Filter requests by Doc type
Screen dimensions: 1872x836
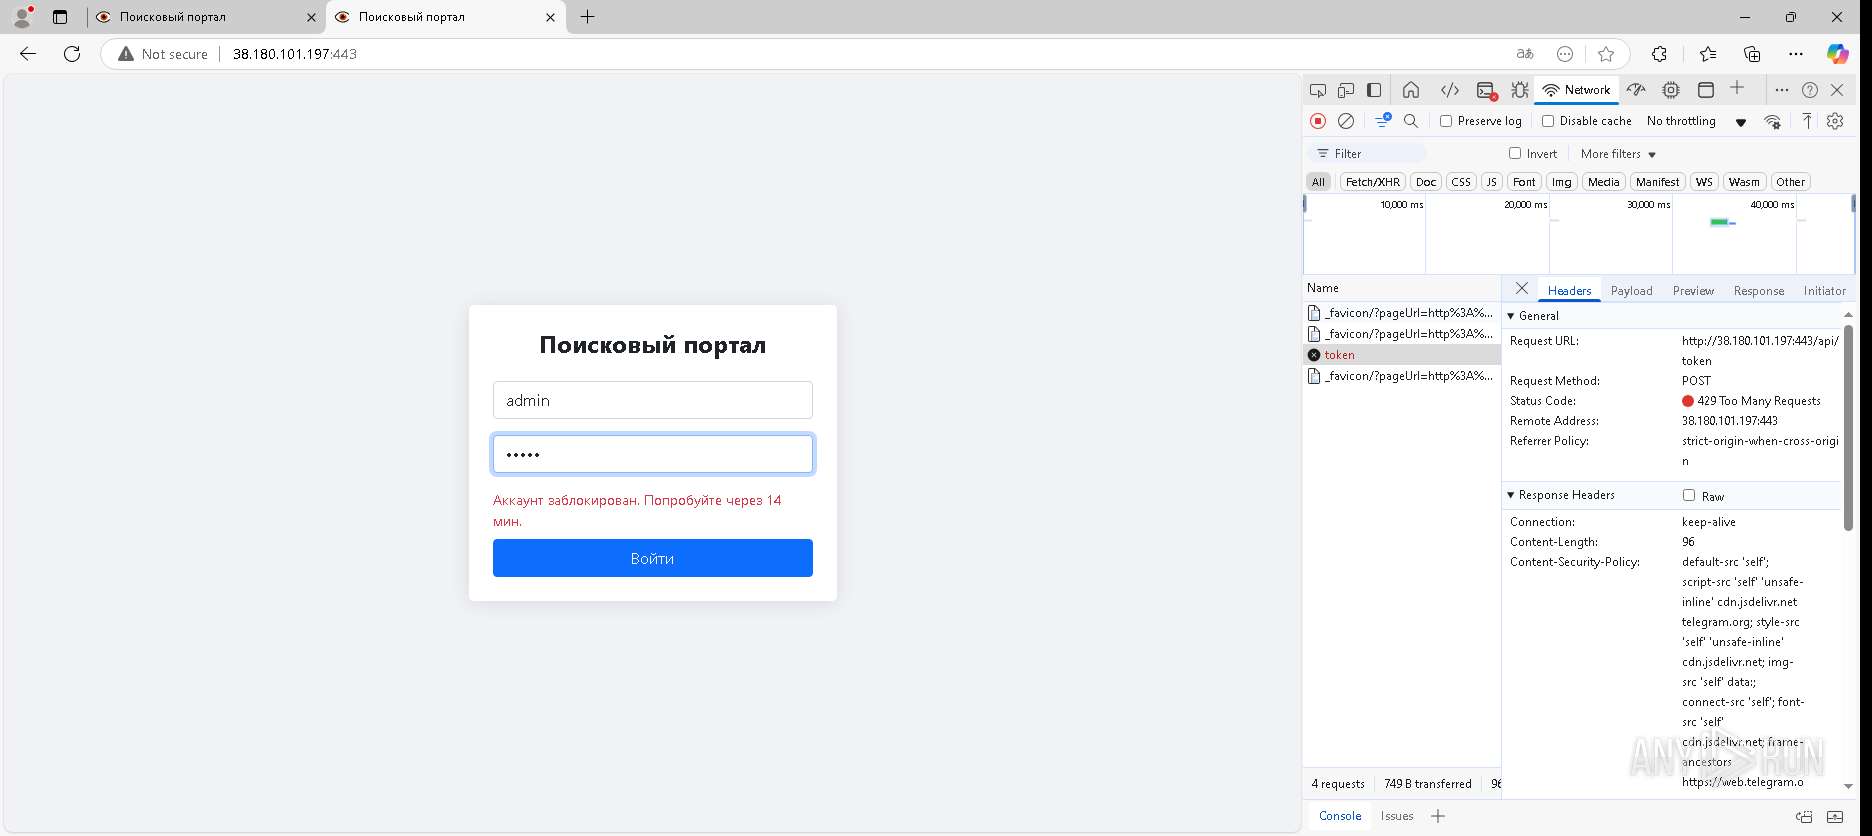click(1426, 182)
